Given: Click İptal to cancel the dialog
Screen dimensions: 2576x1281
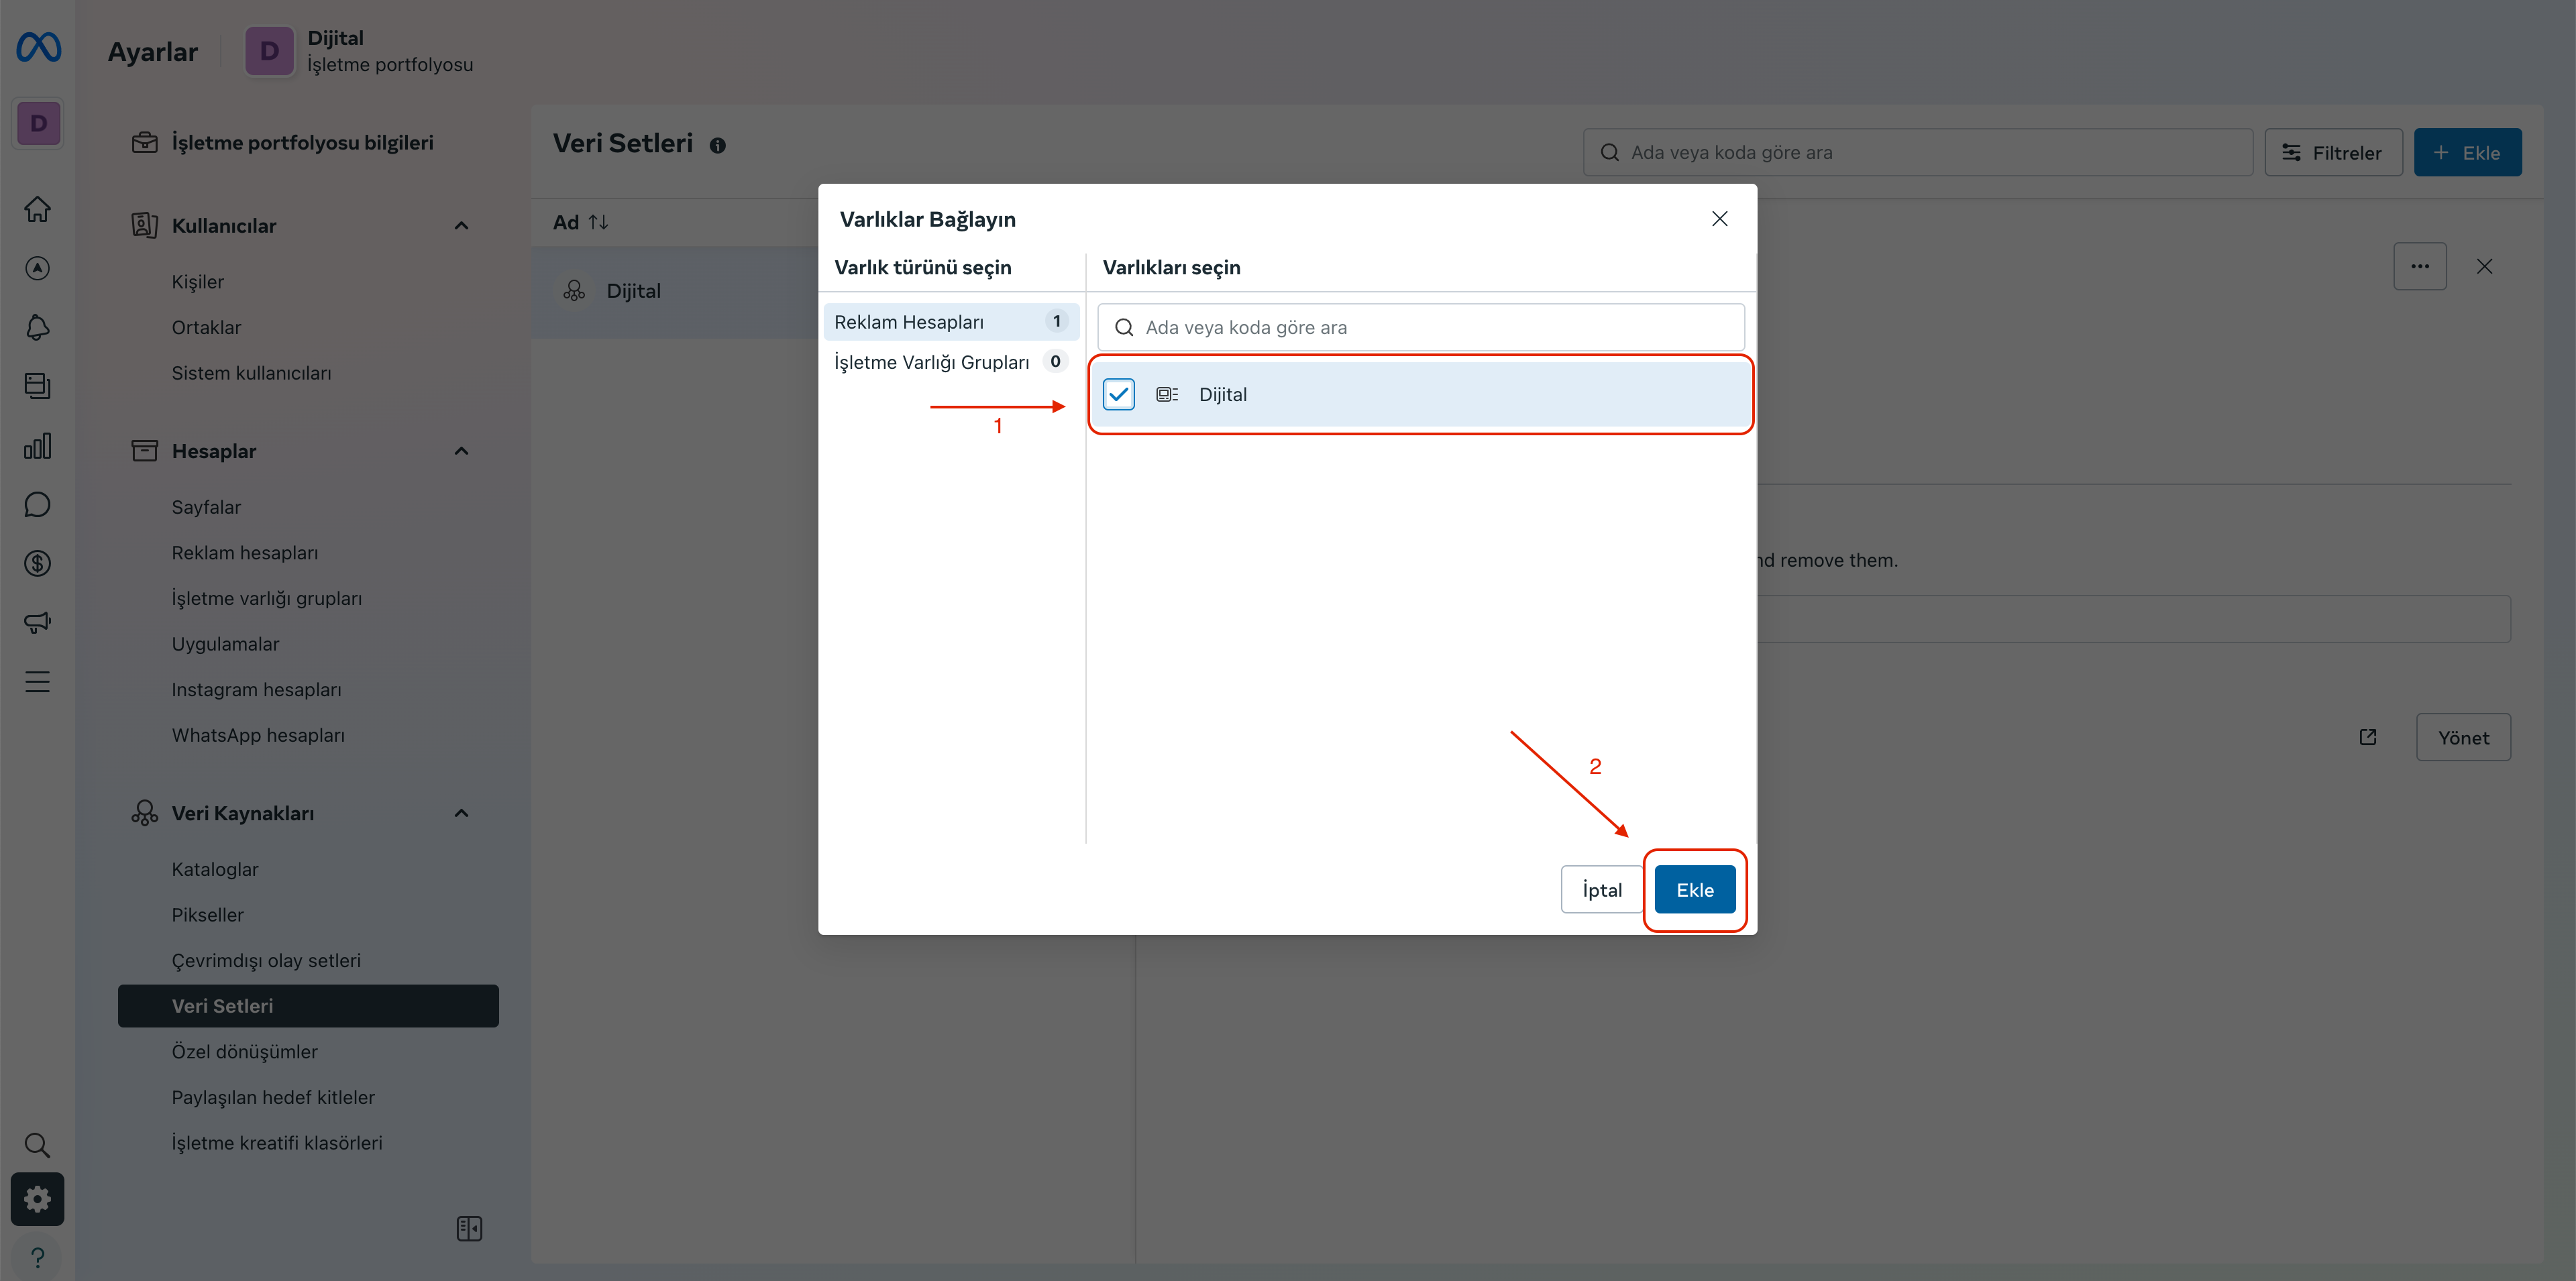Looking at the screenshot, I should [x=1601, y=890].
